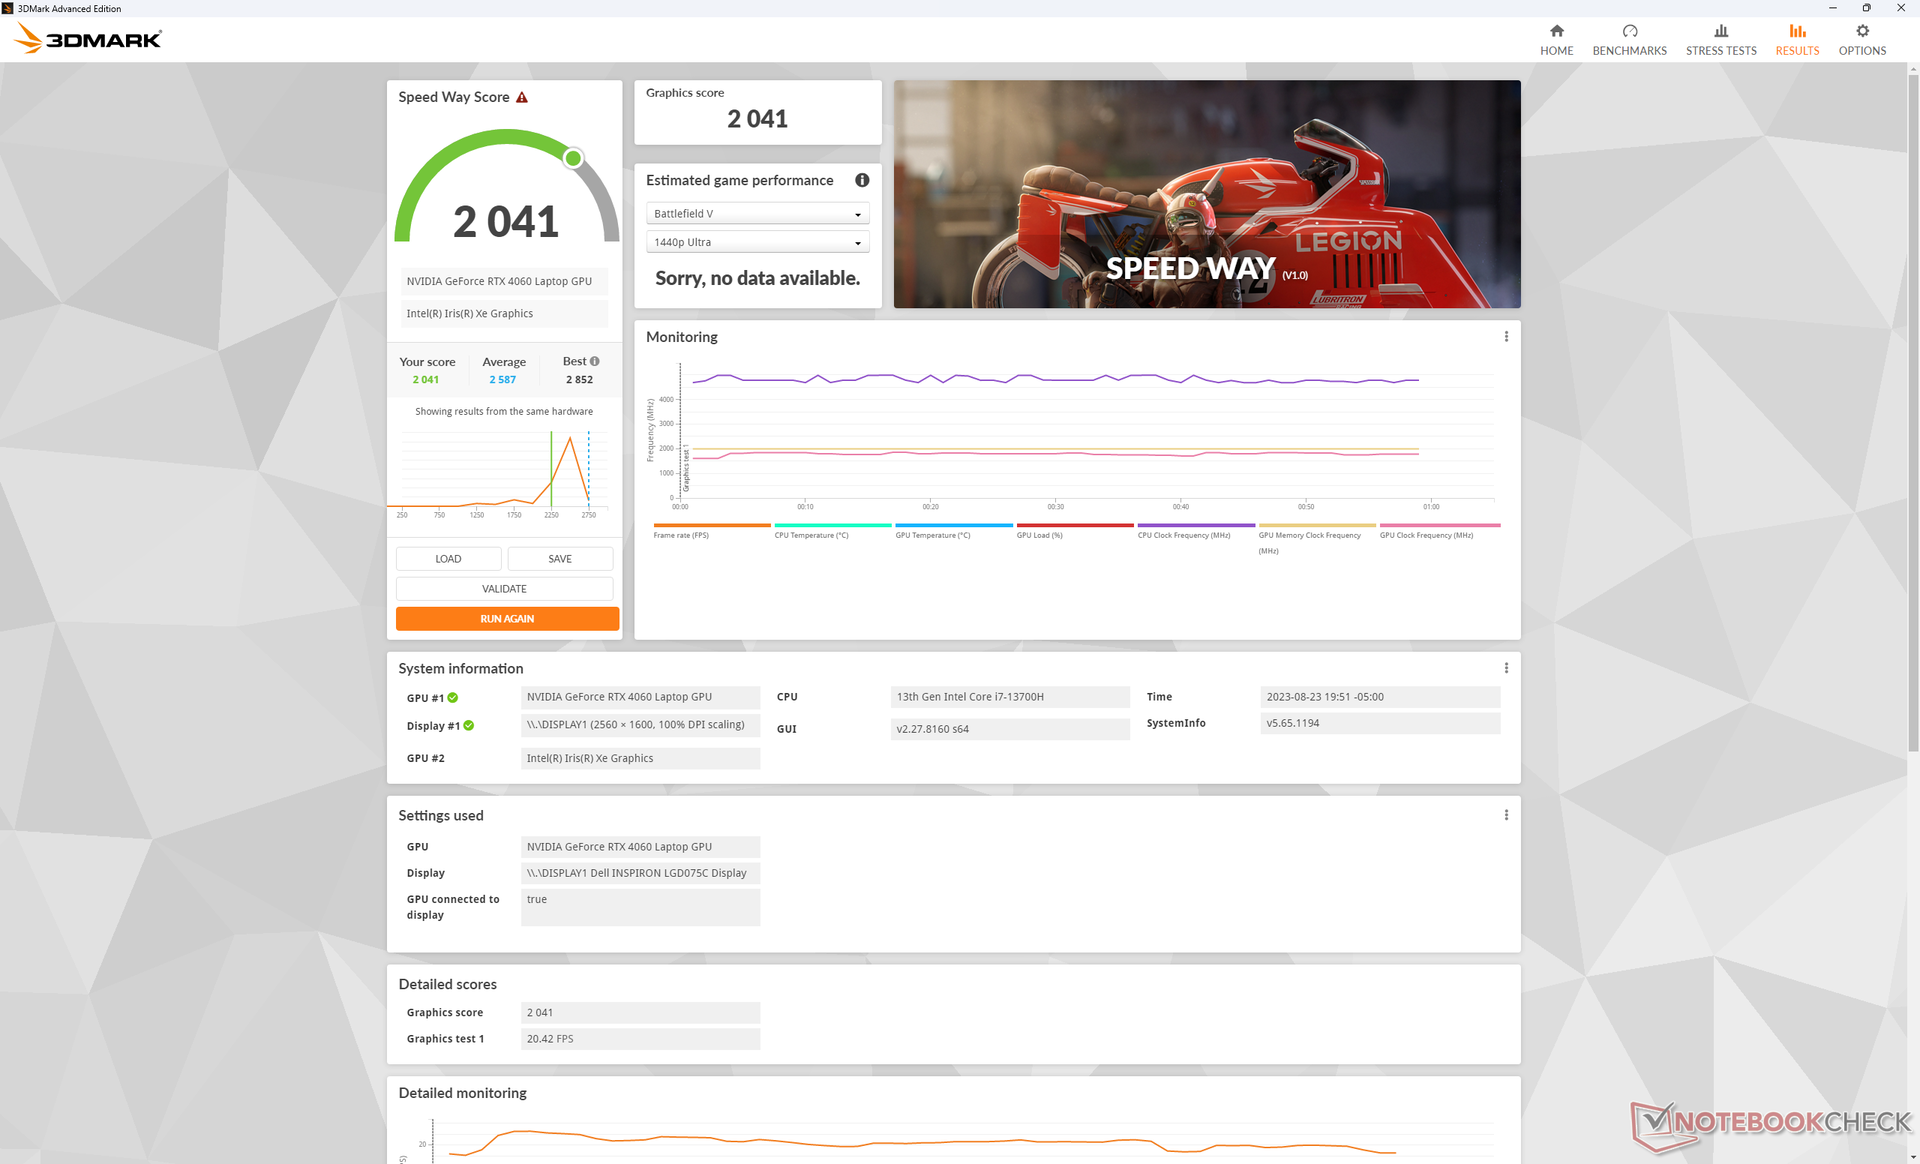Image resolution: width=1920 pixels, height=1164 pixels.
Task: Click the CPU Clock Frequency purple legend swatch
Action: pyautogui.click(x=1195, y=525)
